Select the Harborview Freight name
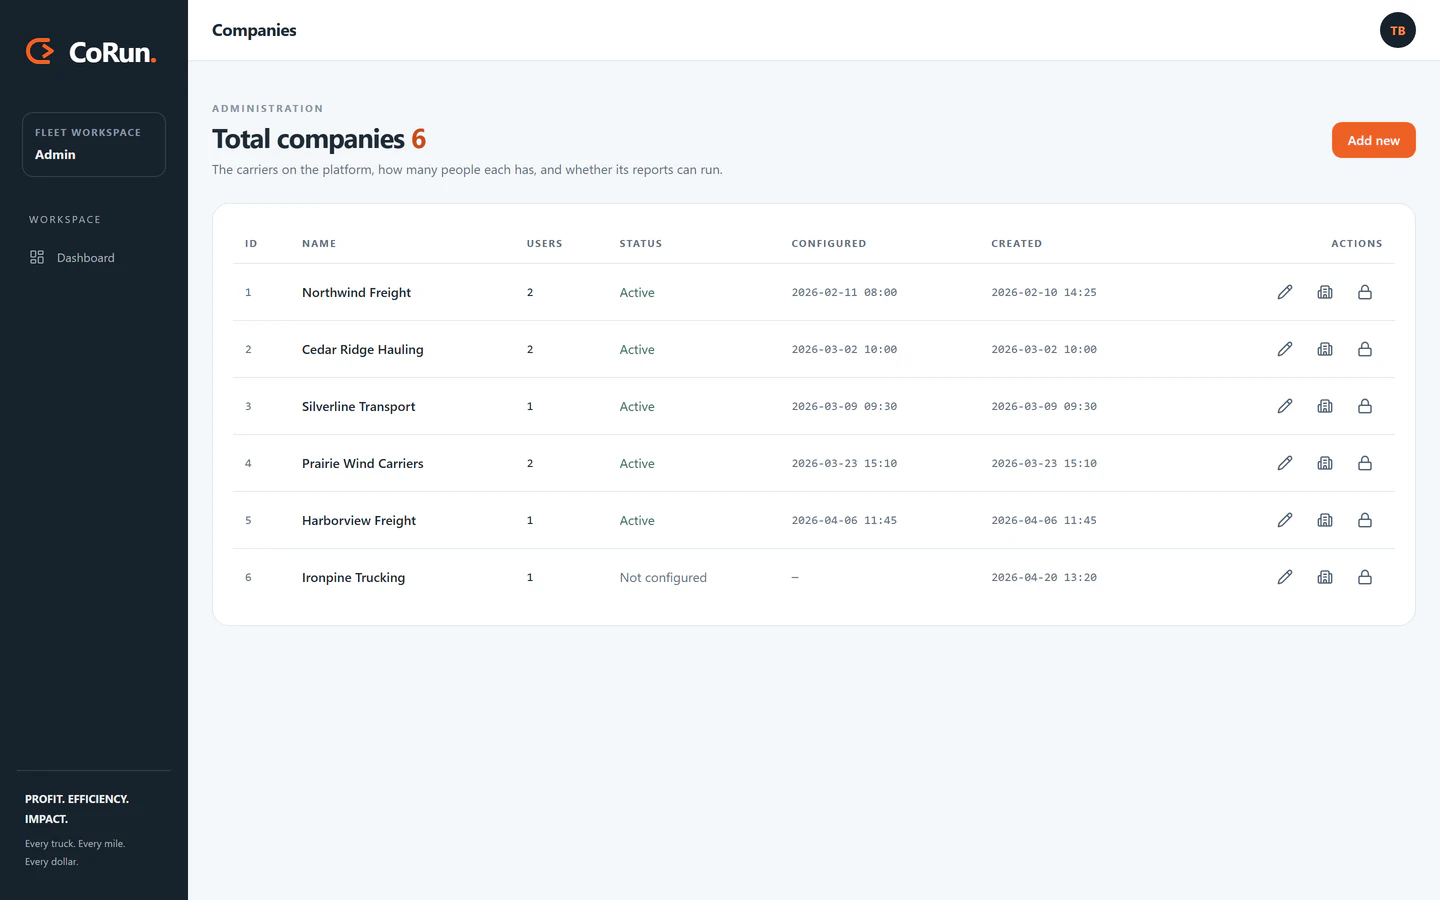This screenshot has height=900, width=1440. [359, 520]
